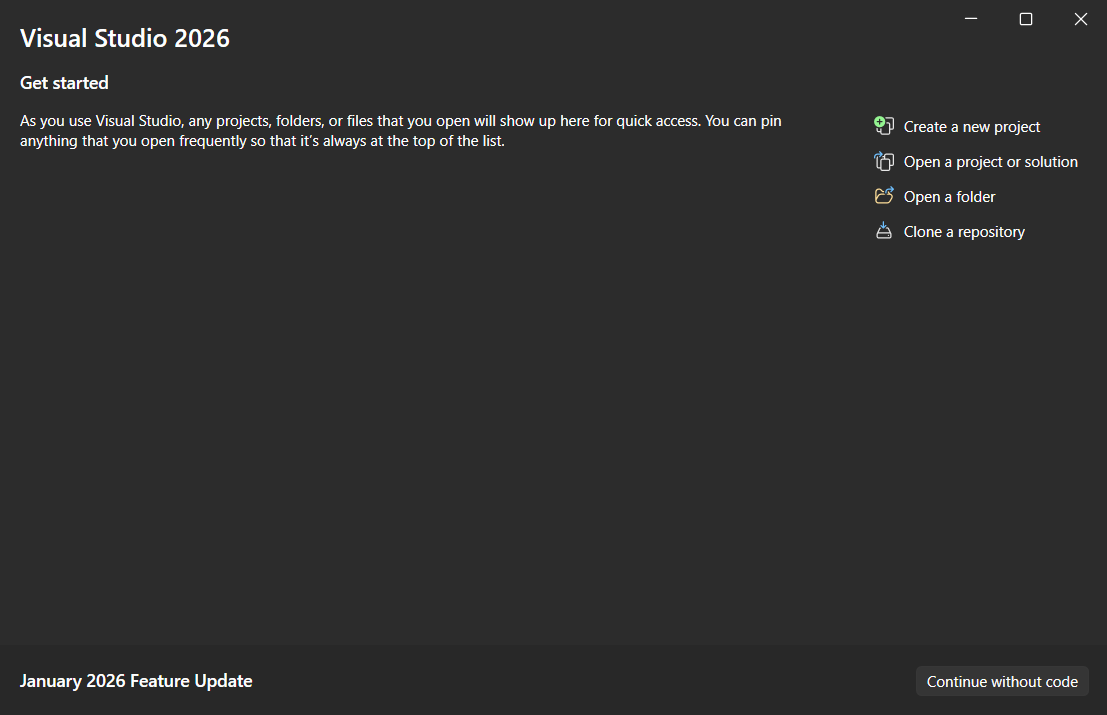Click the Open a project or solution icon
Screen dimensions: 1107x715
(883, 161)
